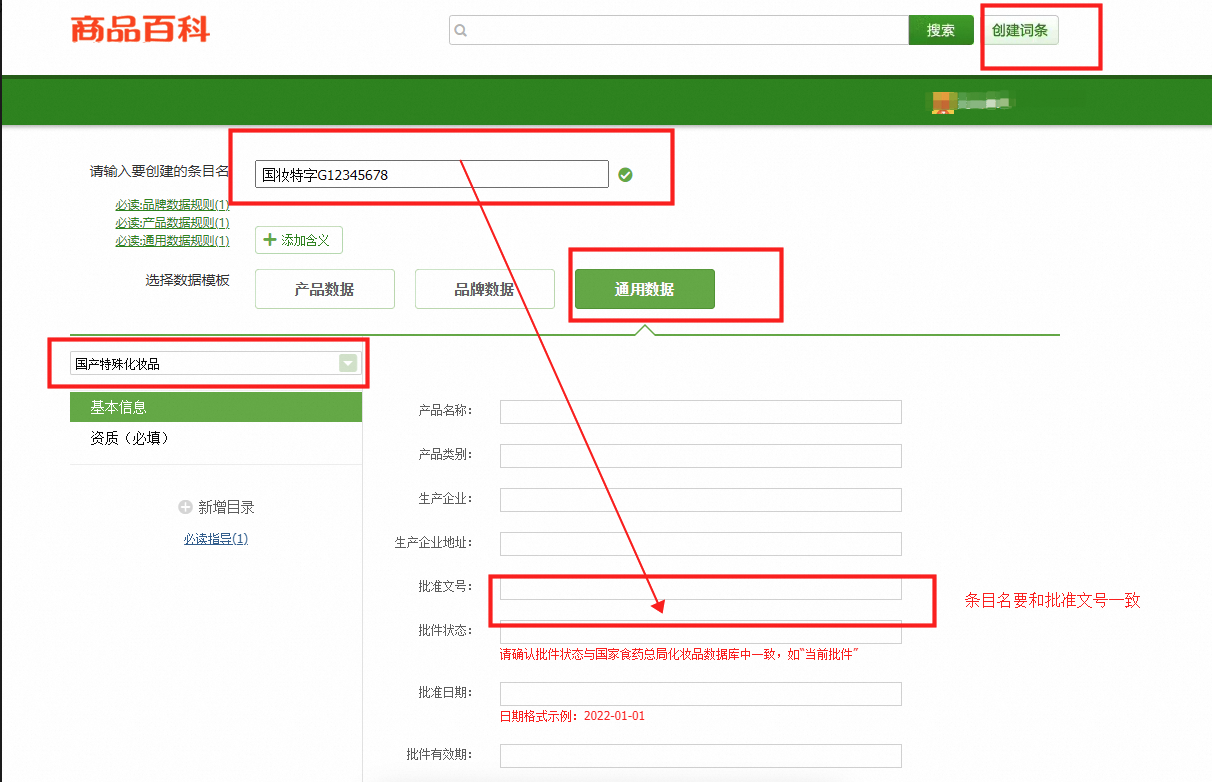Click the blurred user avatar
1212x782 pixels.
[941, 102]
